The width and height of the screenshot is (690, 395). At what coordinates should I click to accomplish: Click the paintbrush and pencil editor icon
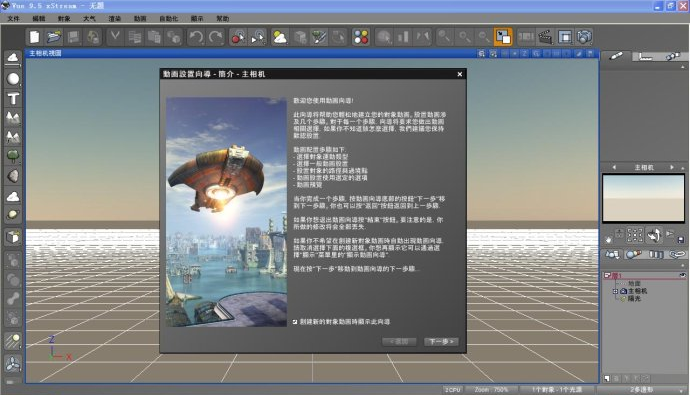coord(319,37)
